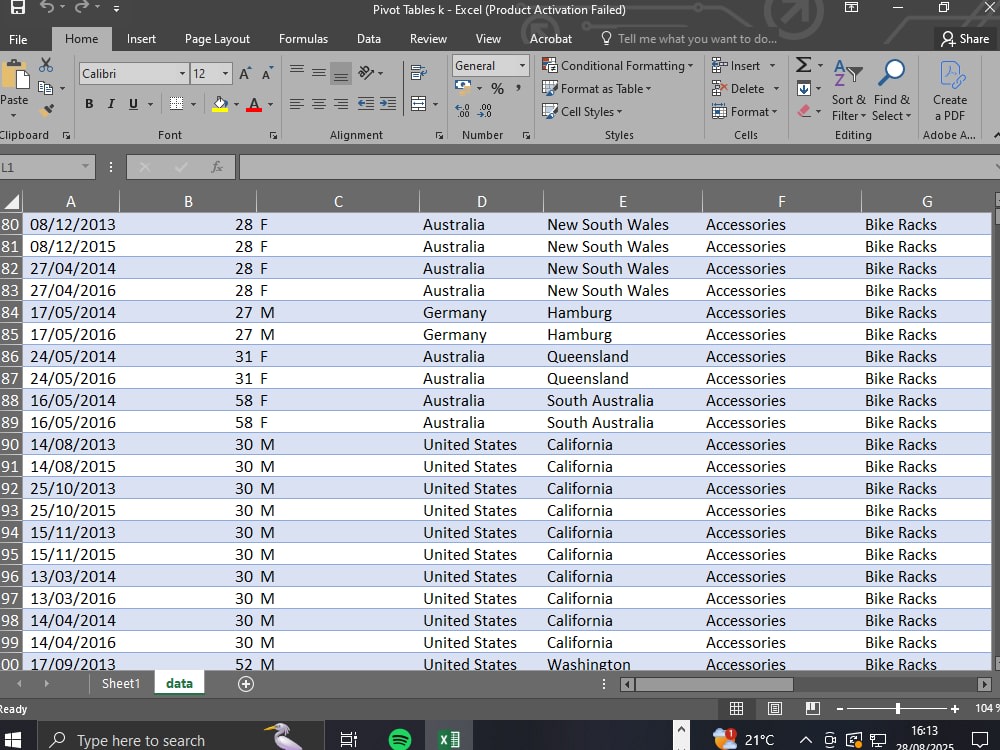Open the fill color dropdown arrow
The width and height of the screenshot is (1000, 750).
pos(237,104)
